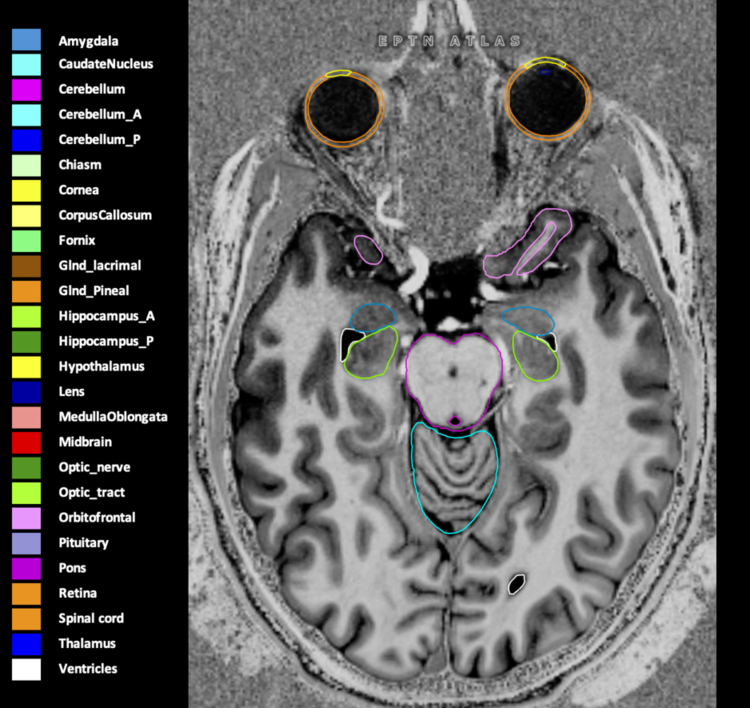This screenshot has height=708, width=750.
Task: Click the "Hippocampus_P" label
Action: [106, 342]
